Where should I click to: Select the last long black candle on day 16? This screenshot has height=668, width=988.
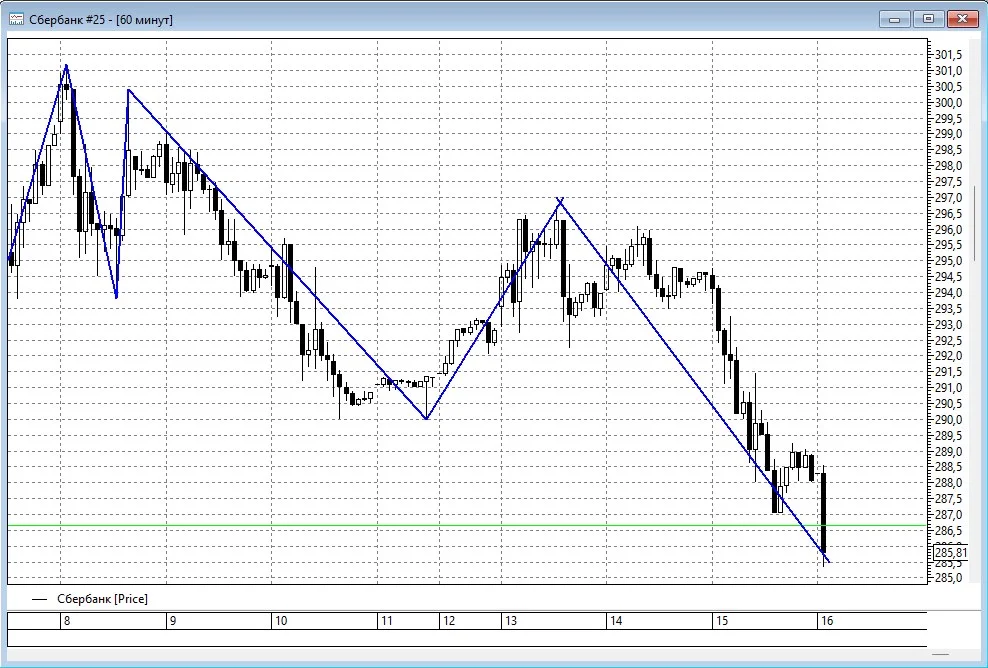tap(824, 513)
